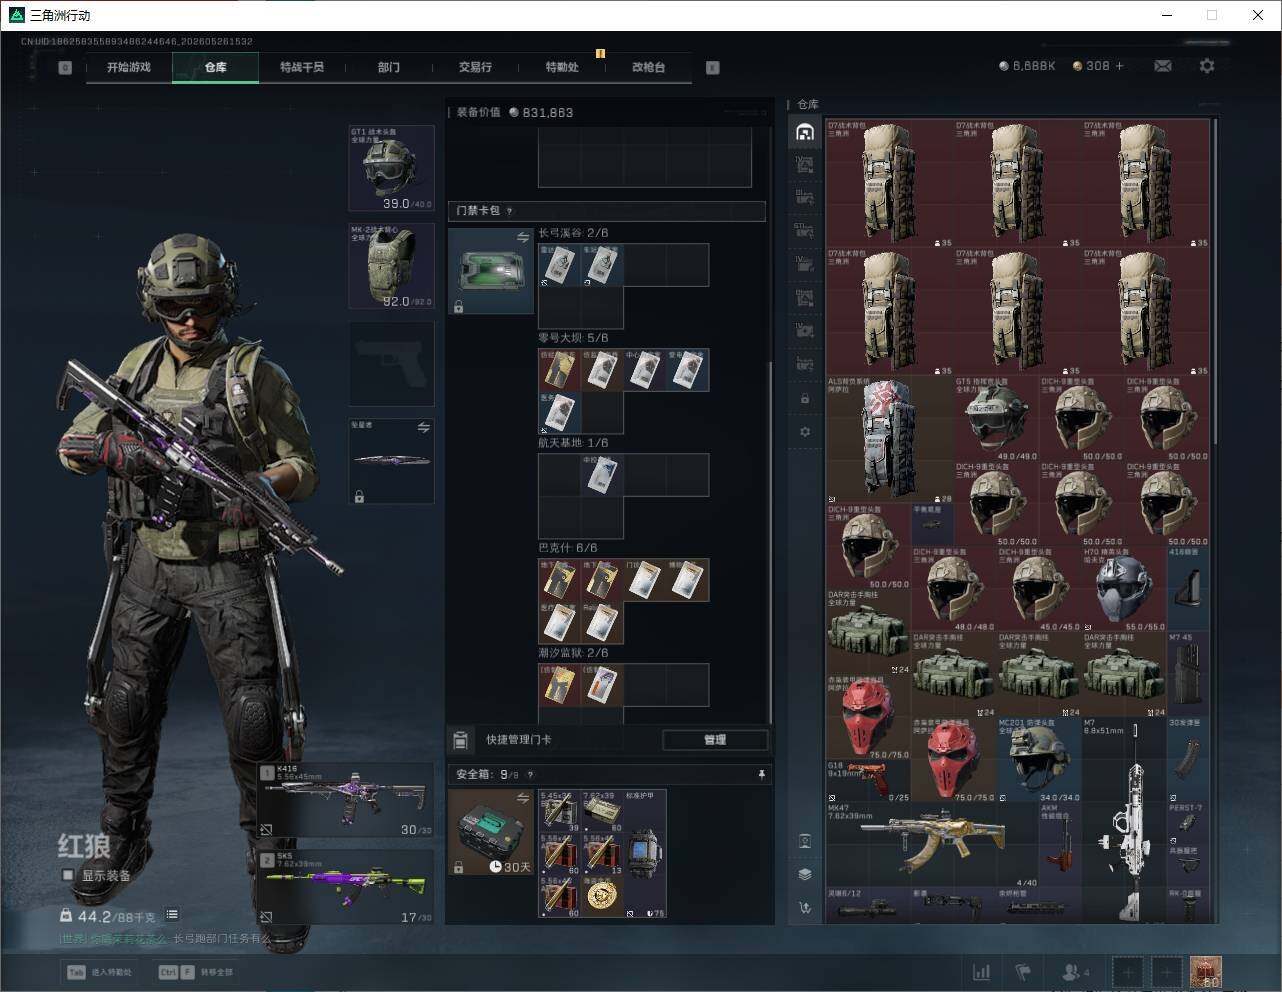Click the flag icon in bottom bar
1282x992 pixels.
point(1023,971)
